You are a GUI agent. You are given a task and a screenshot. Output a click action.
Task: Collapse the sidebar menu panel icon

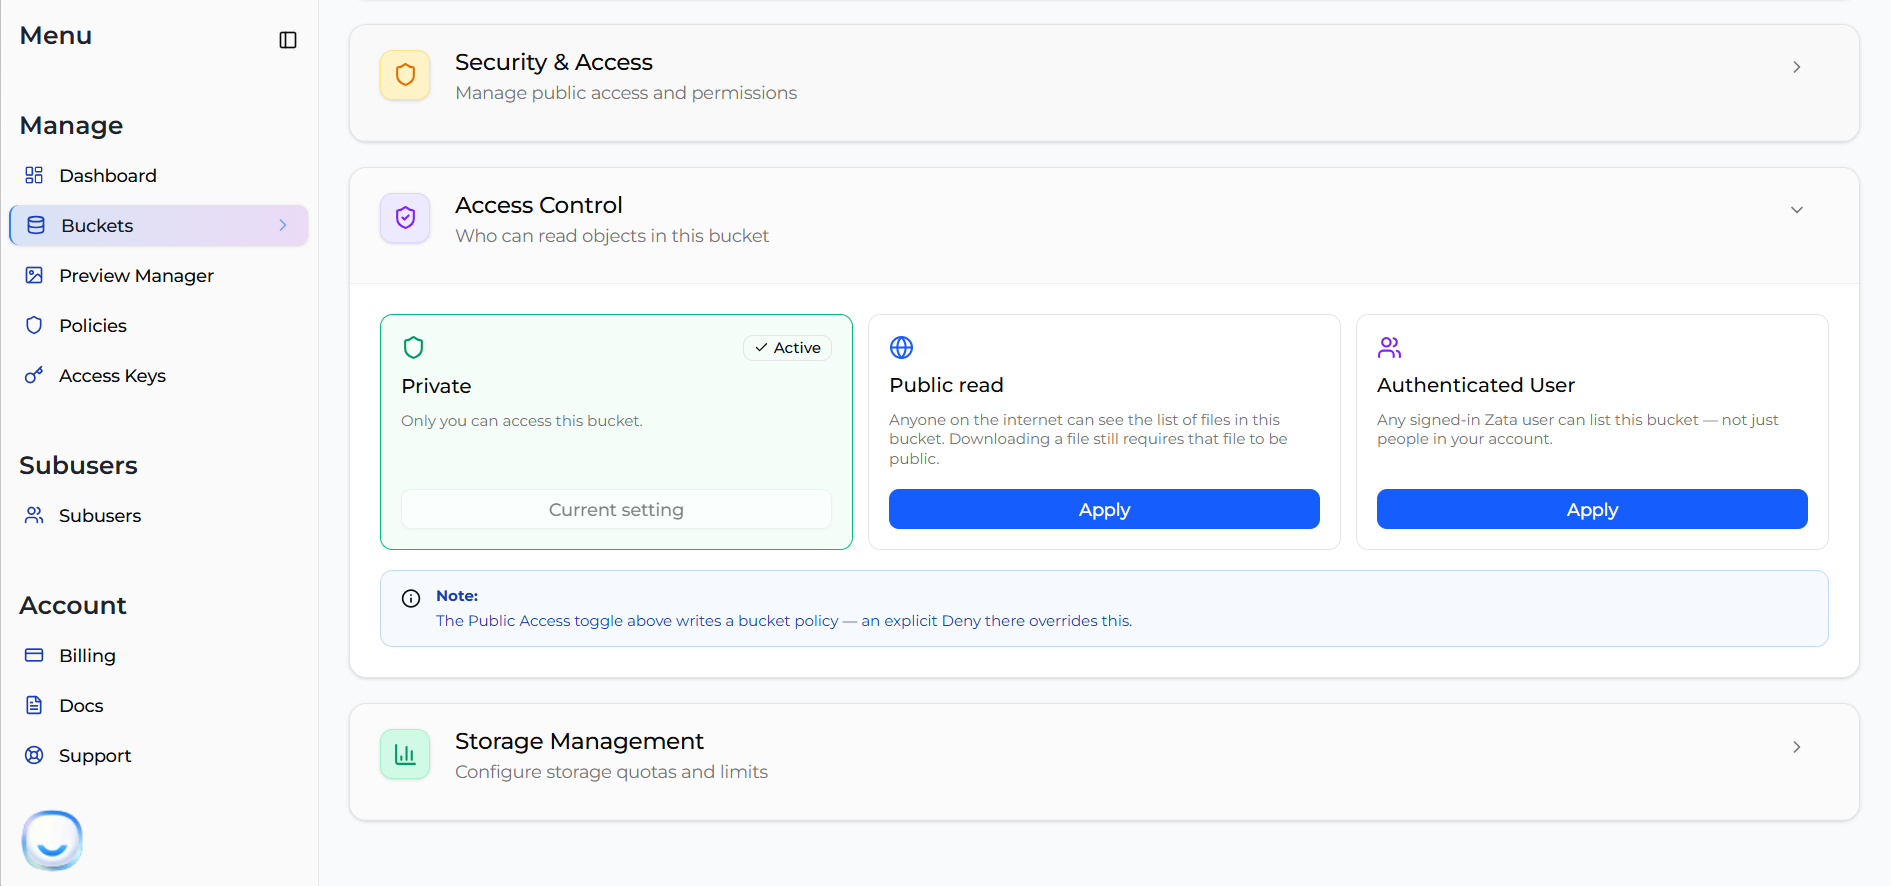click(x=288, y=40)
